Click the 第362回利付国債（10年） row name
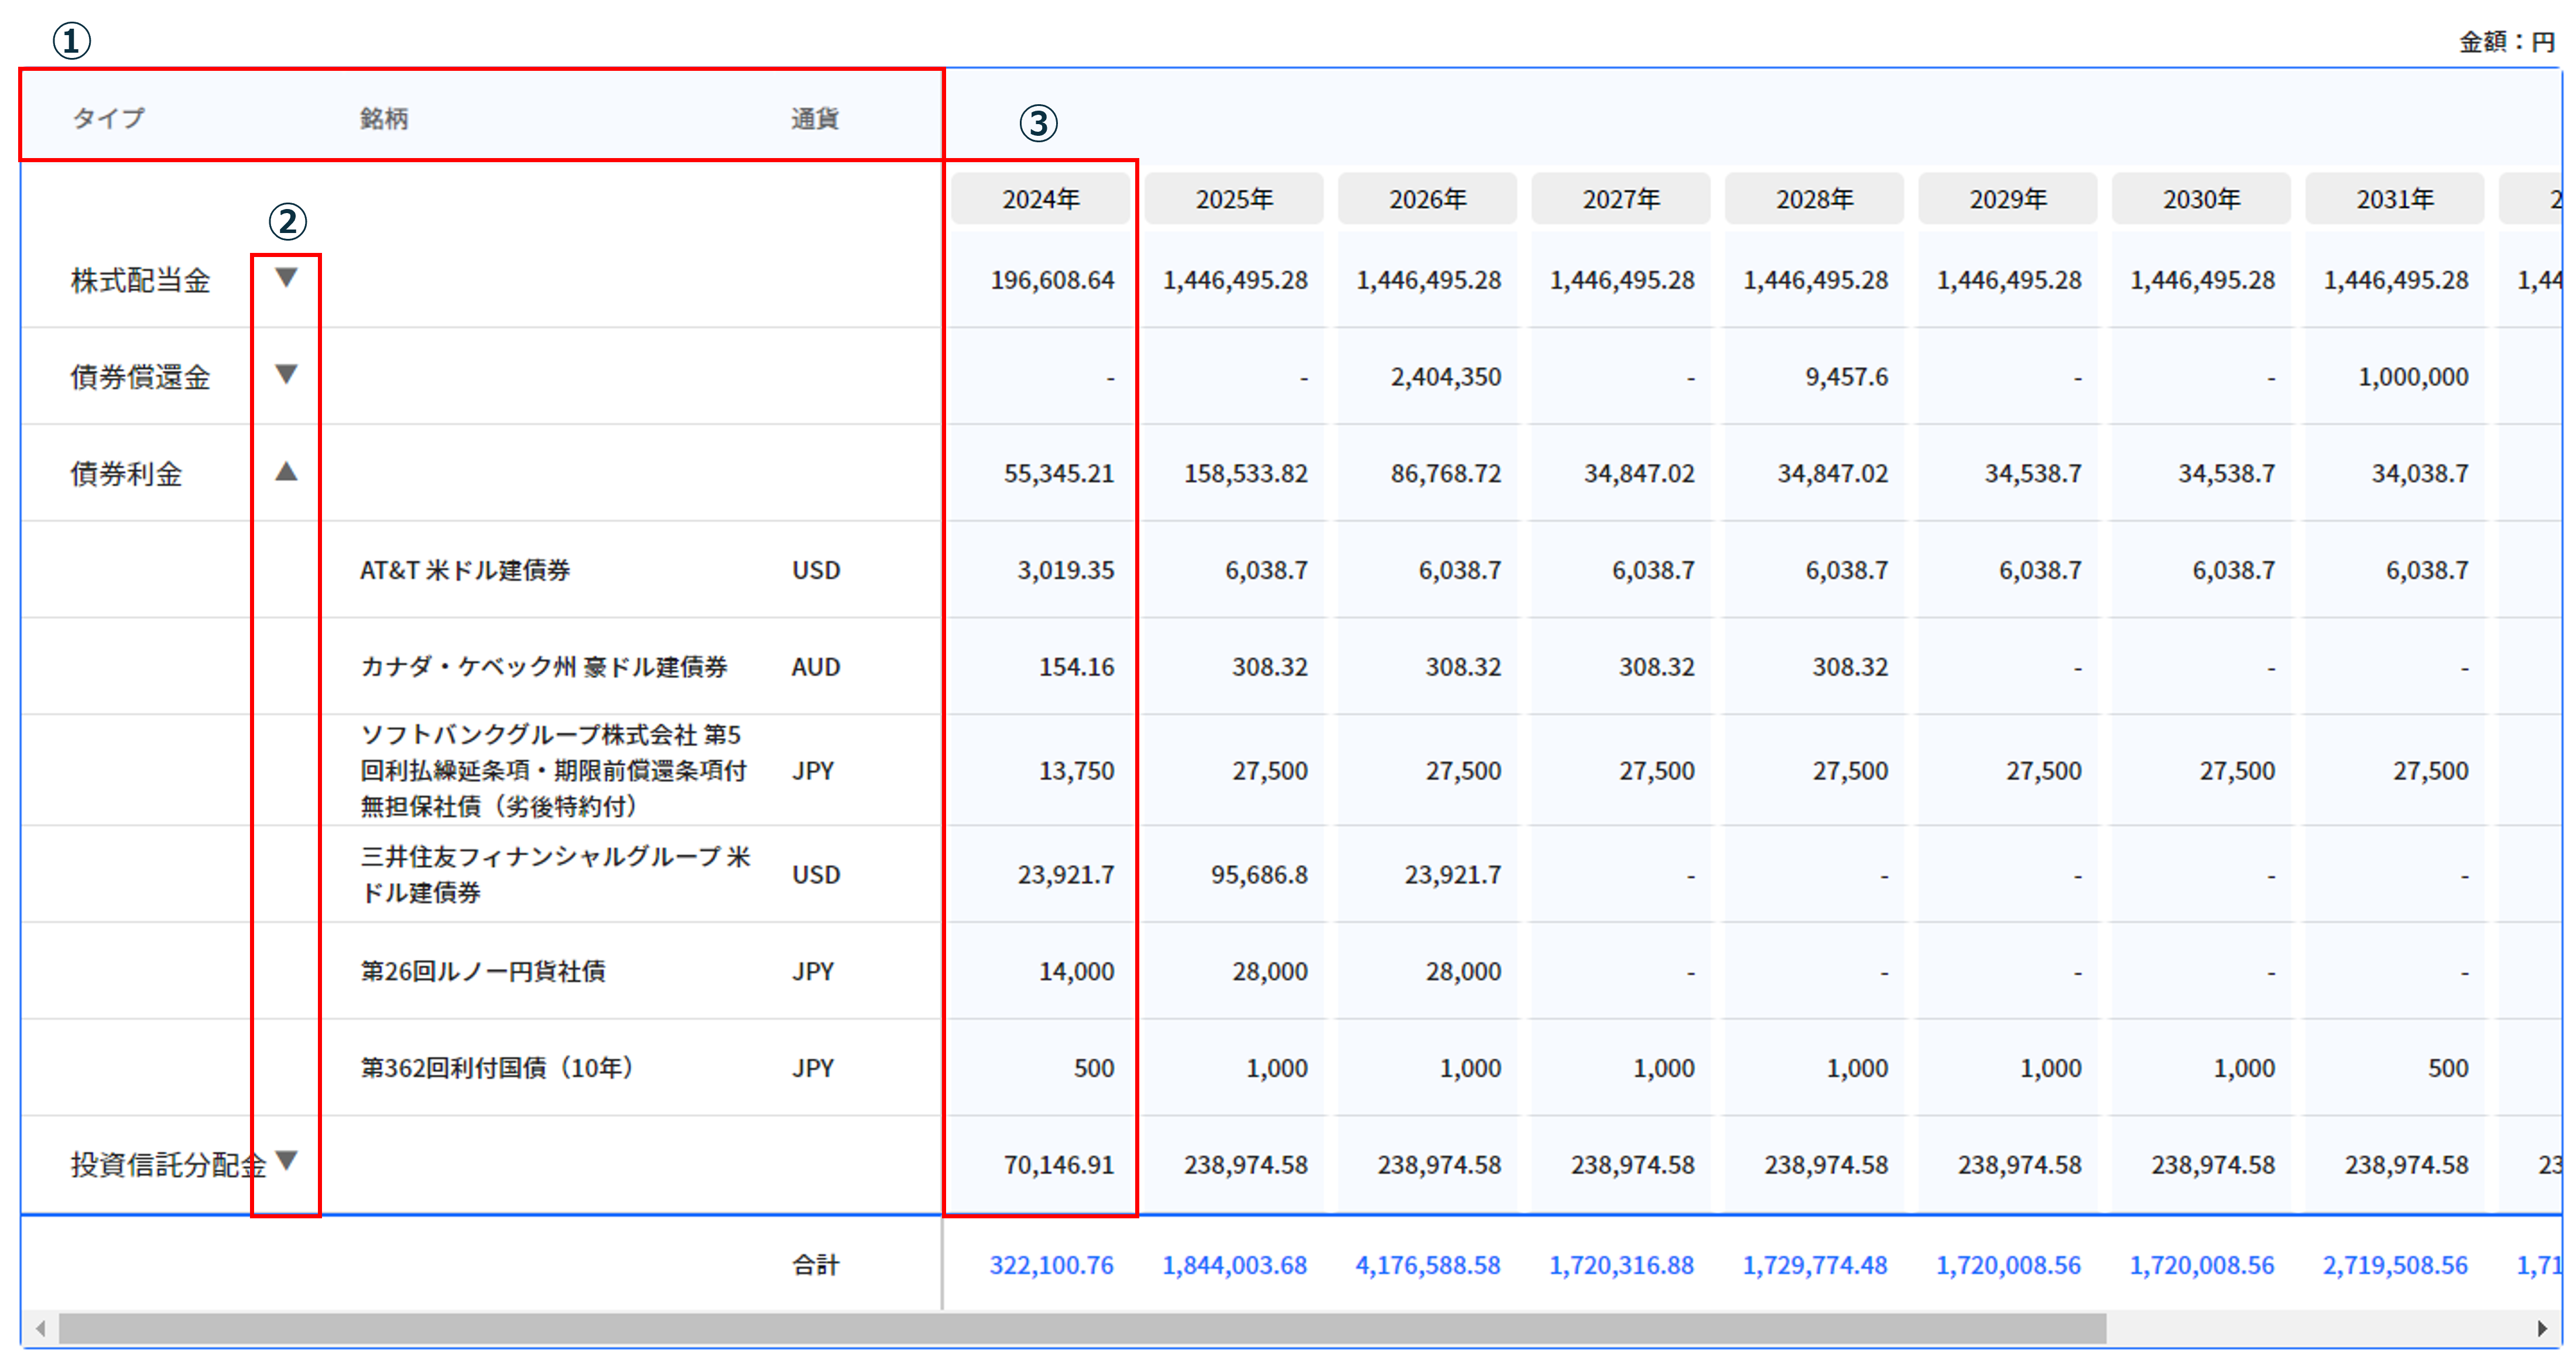The image size is (2576, 1360). coord(497,1068)
